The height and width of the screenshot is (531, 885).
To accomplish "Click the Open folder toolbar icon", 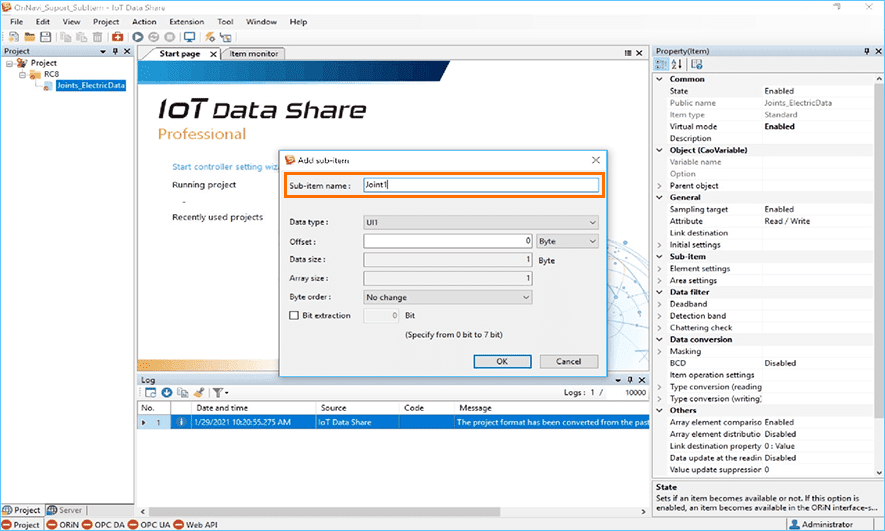I will pos(29,37).
